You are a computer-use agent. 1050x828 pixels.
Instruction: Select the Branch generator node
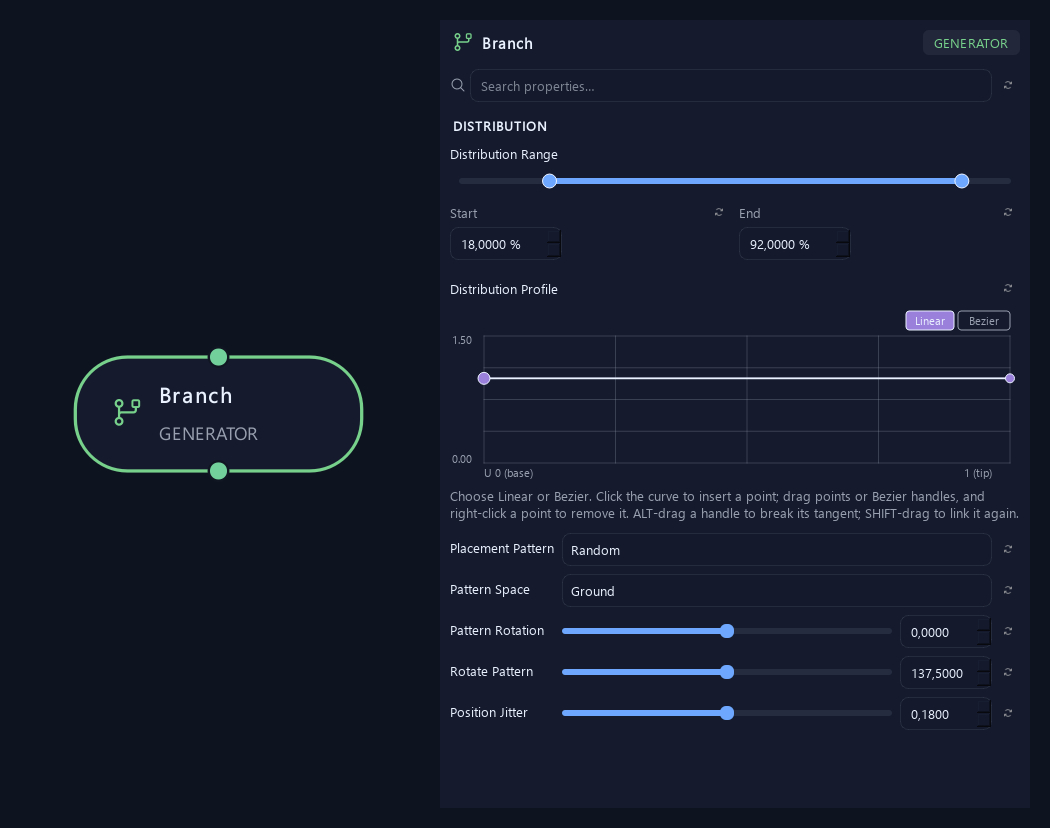[x=218, y=414]
